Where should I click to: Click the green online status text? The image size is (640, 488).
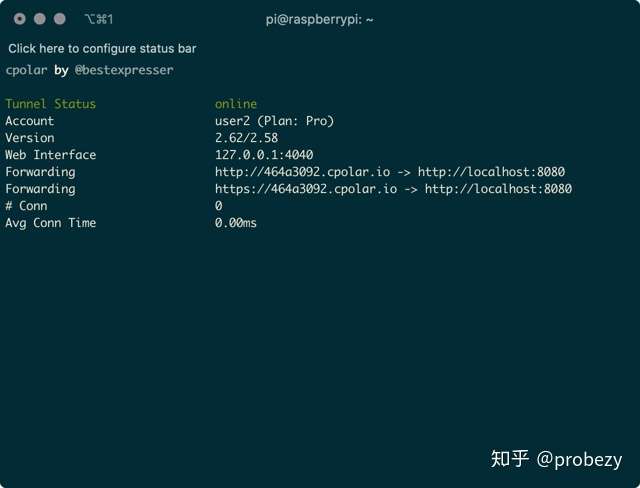click(x=236, y=104)
